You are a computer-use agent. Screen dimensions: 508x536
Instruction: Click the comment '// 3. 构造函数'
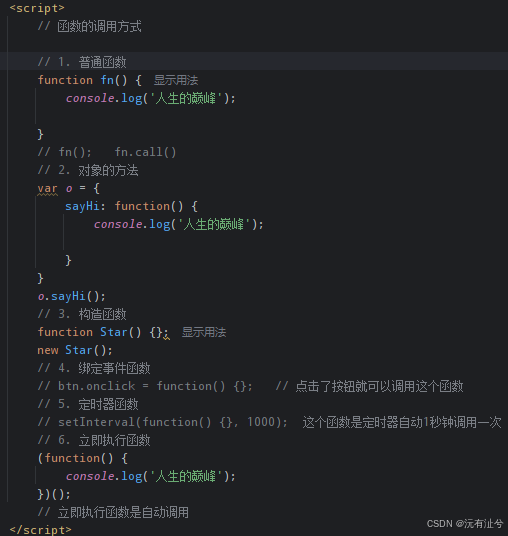(x=82, y=314)
